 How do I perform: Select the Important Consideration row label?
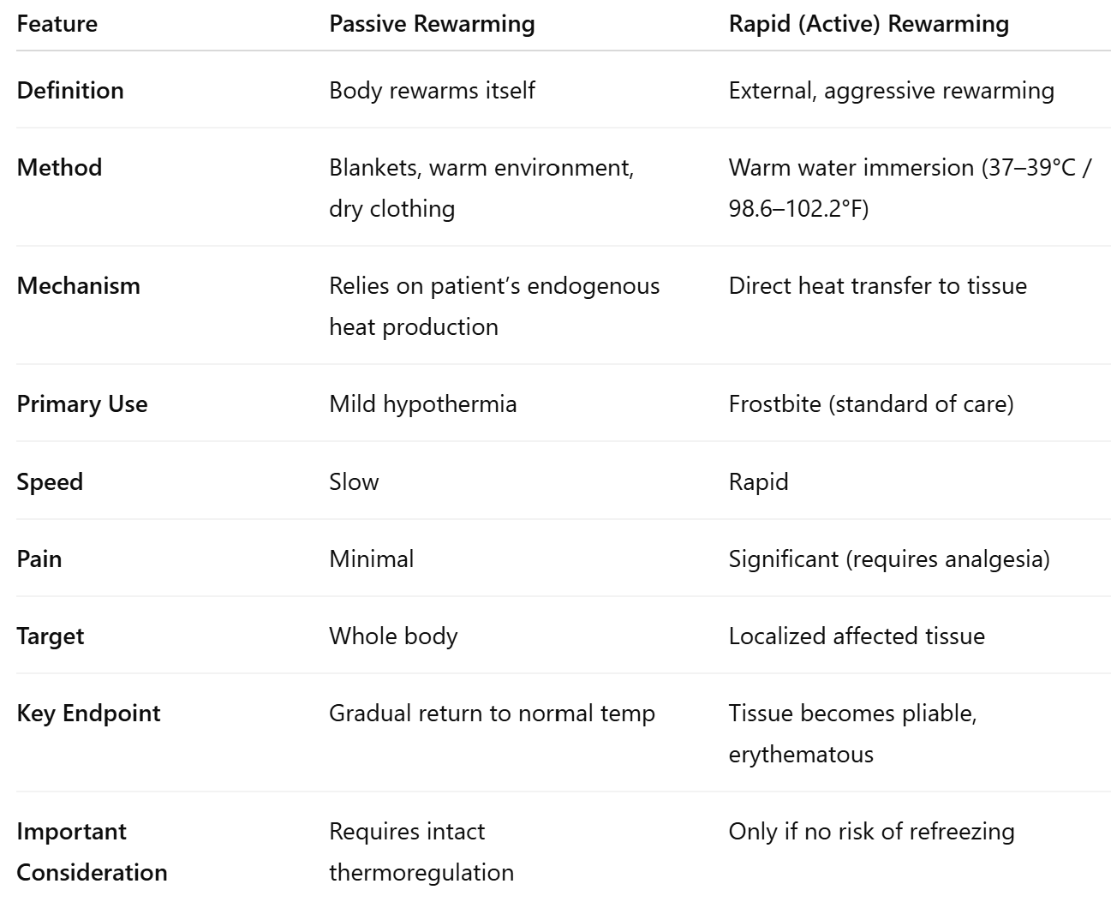92,852
